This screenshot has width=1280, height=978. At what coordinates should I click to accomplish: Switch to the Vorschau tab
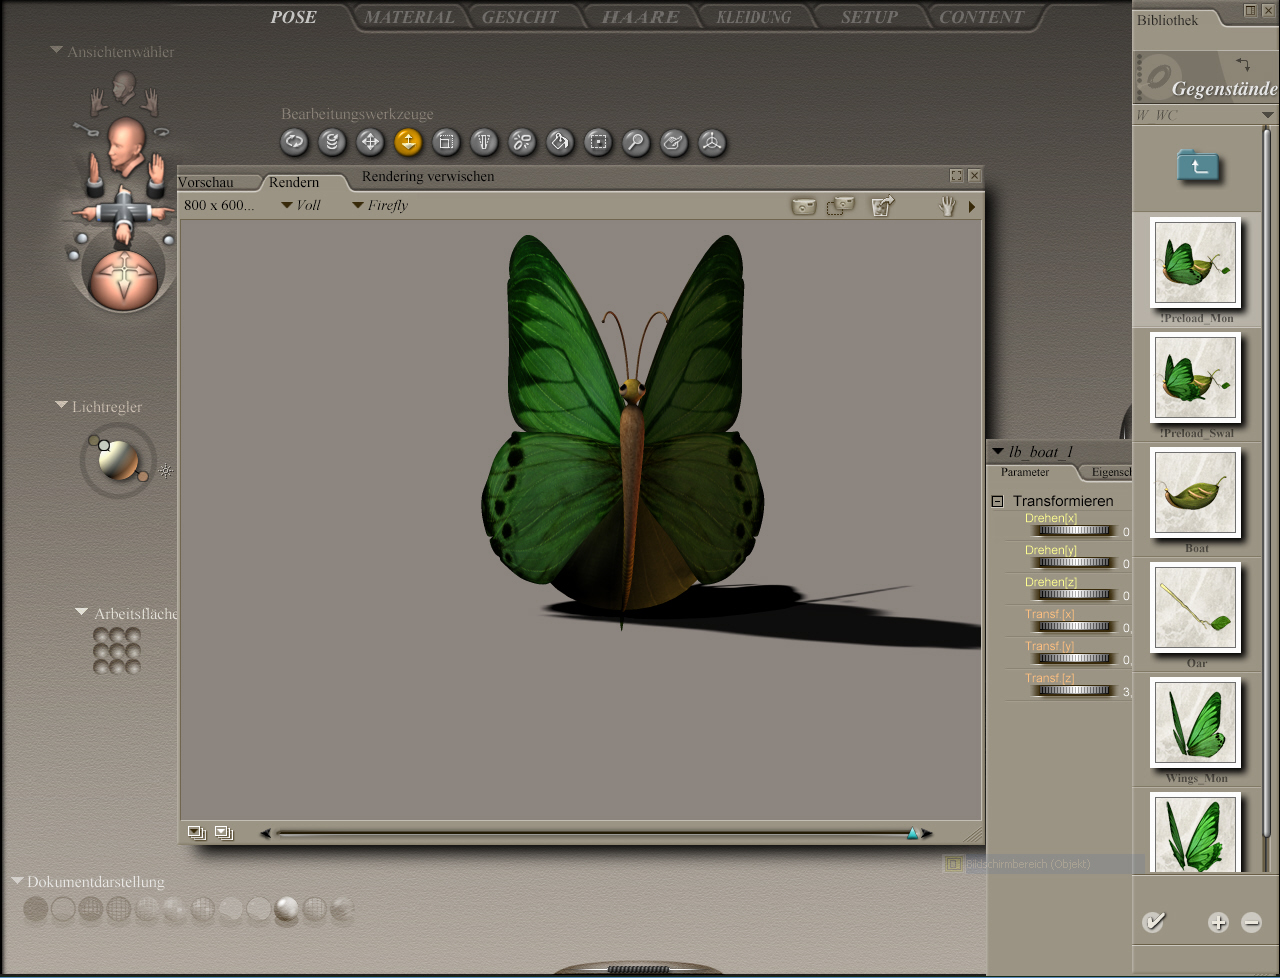click(206, 183)
